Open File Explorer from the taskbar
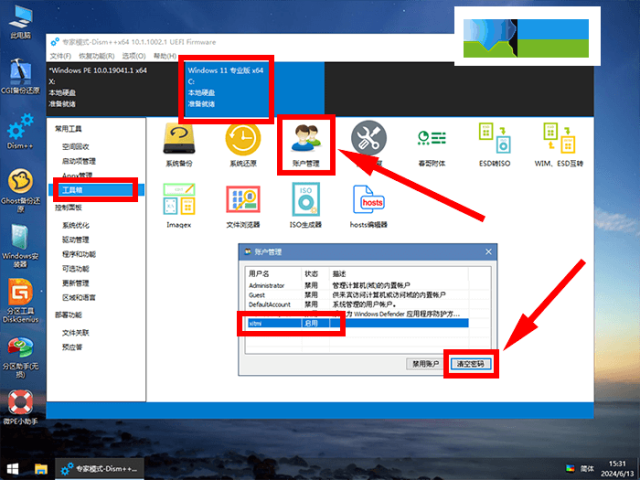 (41, 469)
